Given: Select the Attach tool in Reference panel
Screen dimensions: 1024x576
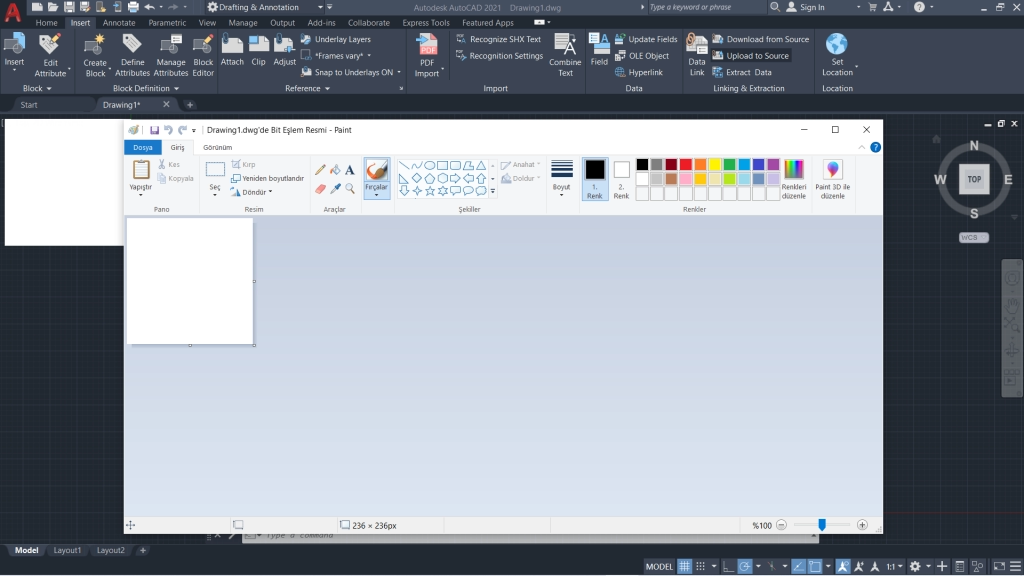Looking at the screenshot, I should point(232,52).
